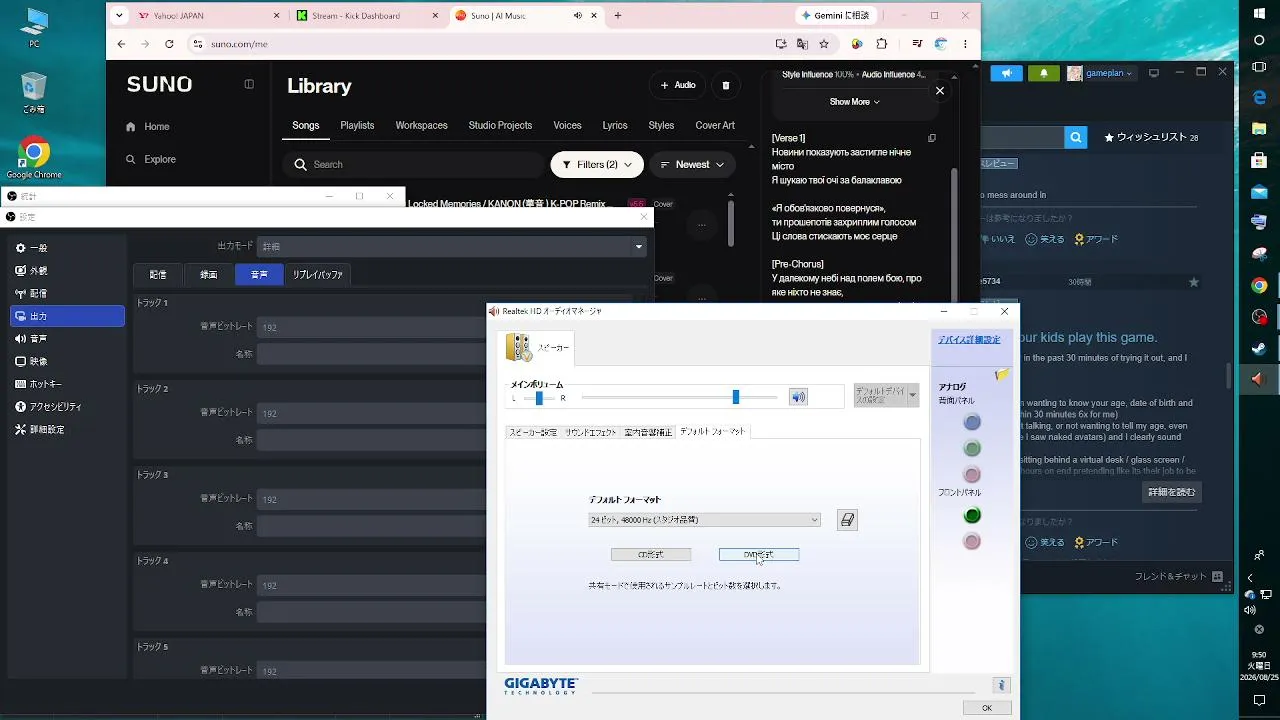Click the Windows Start button
Screen dimensions: 1280x720
coord(1259,12)
